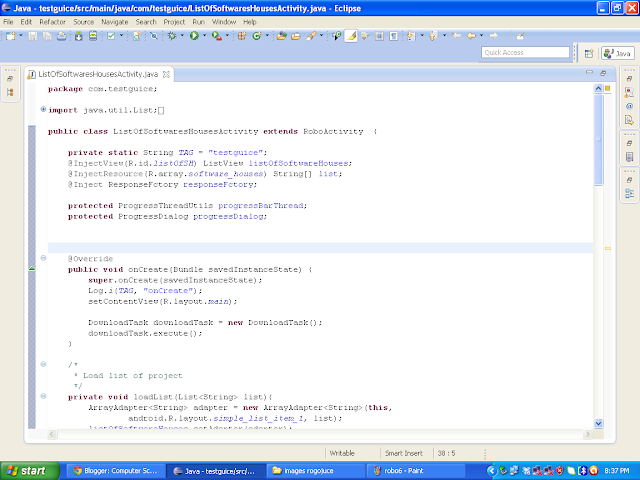Screen dimensions: 640x480
Task: Open images rogojuce folder taskbar button
Action: (x=316, y=471)
